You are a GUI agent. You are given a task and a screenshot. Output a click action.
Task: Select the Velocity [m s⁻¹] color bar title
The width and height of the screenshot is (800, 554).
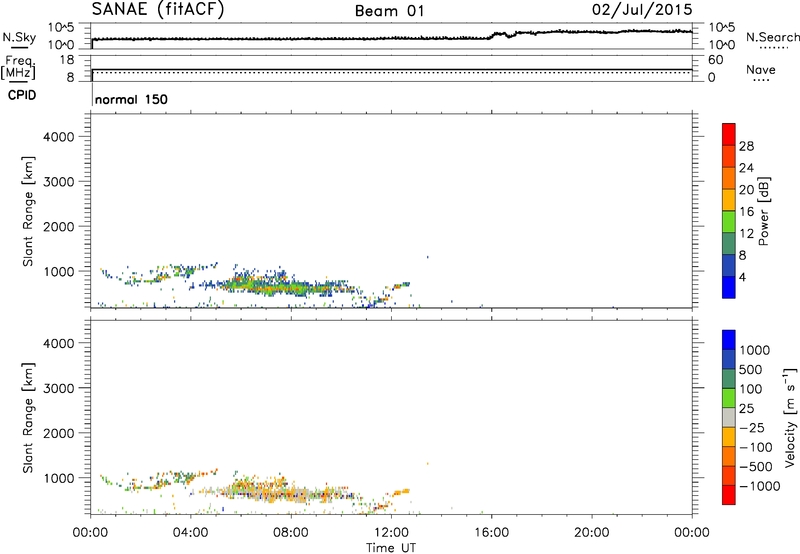[790, 417]
